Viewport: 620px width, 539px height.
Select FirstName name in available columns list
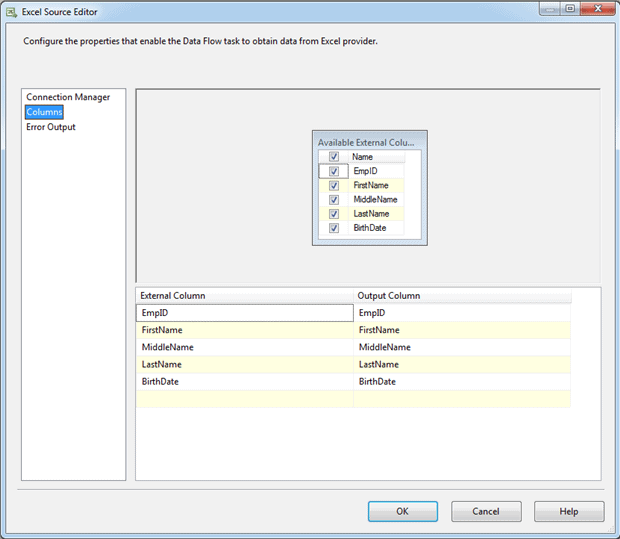(376, 185)
